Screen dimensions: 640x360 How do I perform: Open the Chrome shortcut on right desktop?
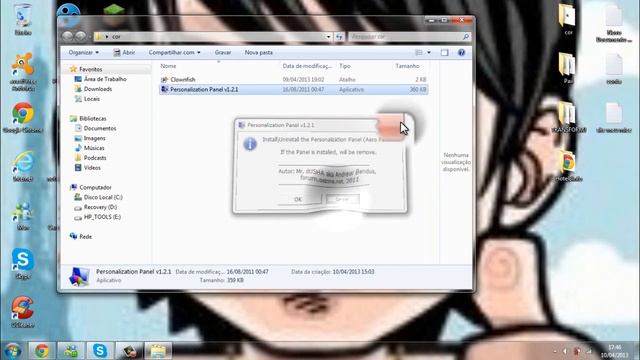click(567, 166)
